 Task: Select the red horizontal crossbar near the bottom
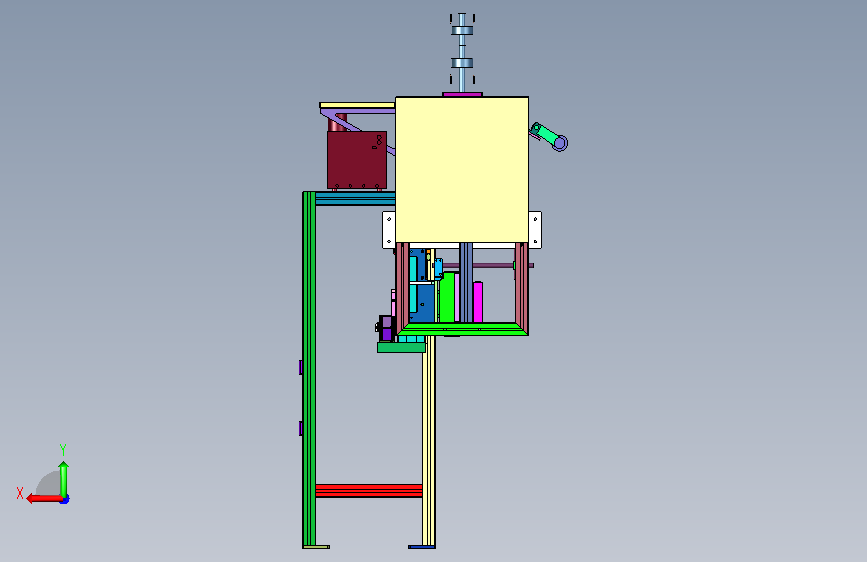(369, 491)
